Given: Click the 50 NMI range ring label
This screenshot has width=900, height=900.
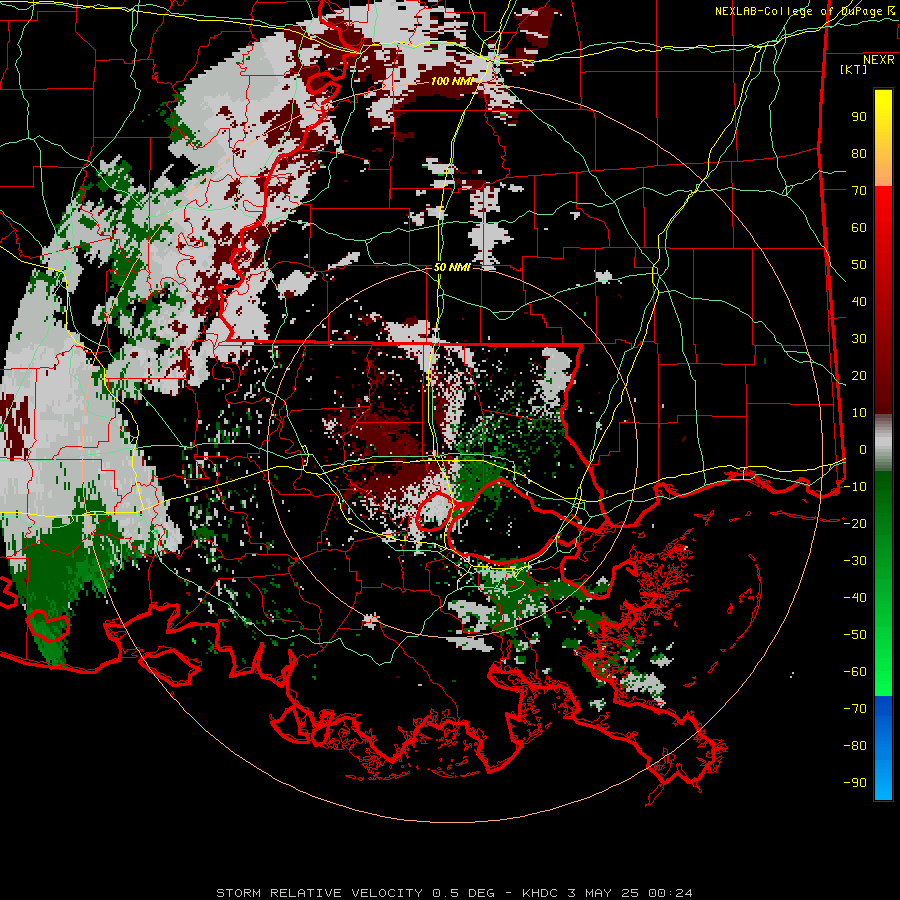Looking at the screenshot, I should point(452,267).
